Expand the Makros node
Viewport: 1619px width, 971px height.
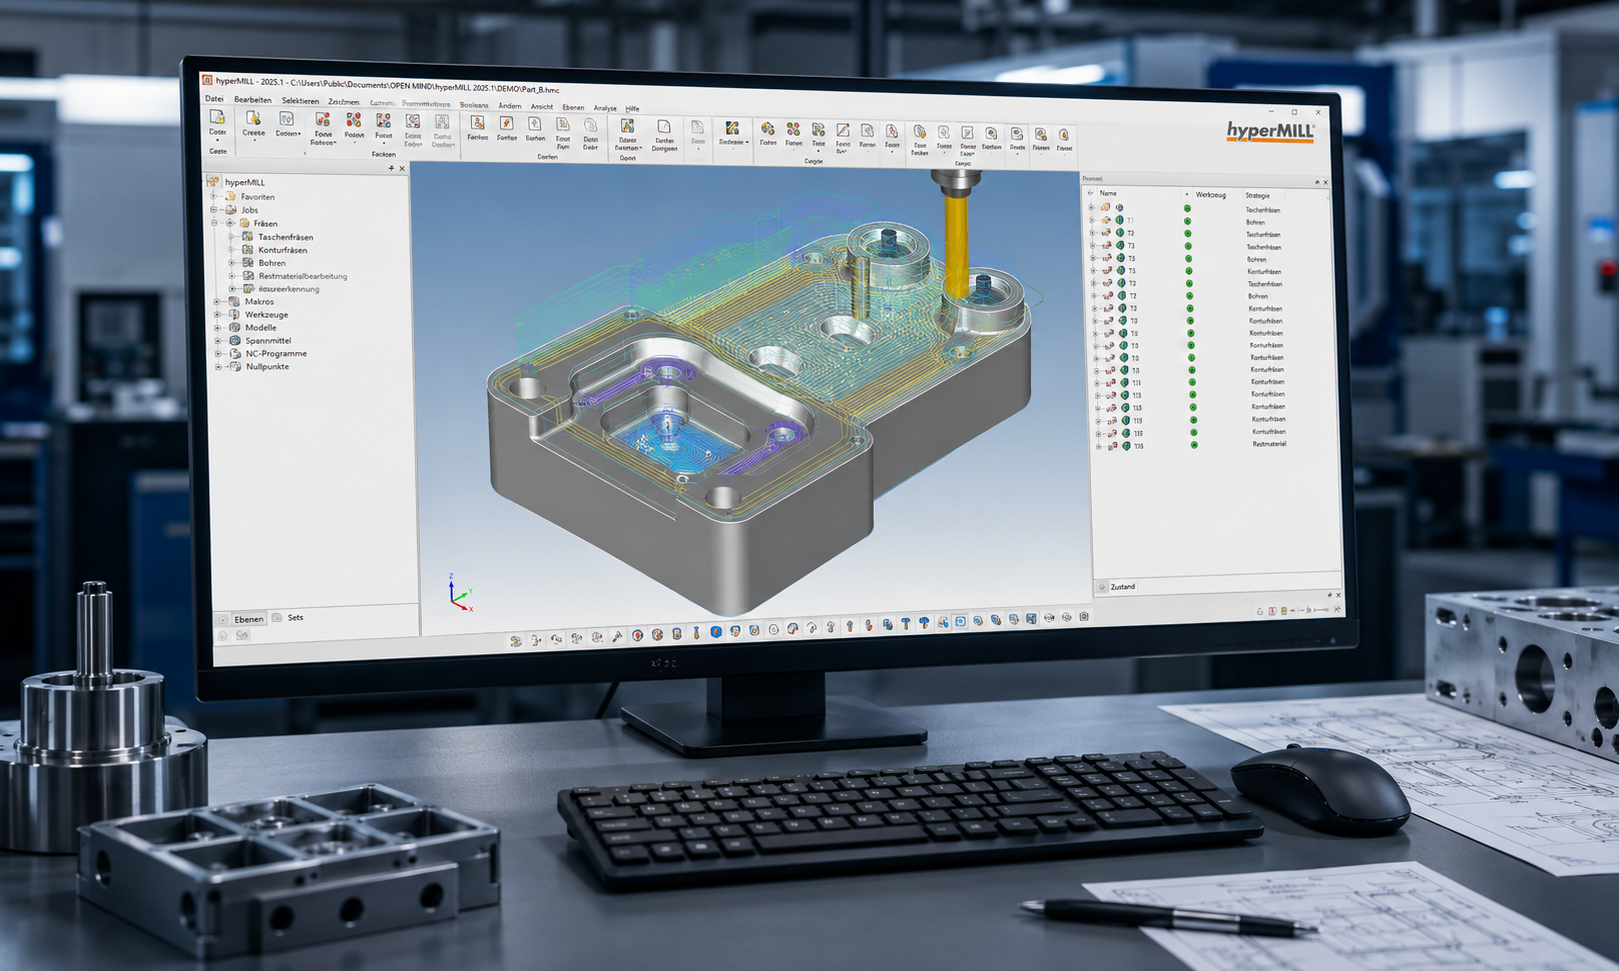tap(218, 301)
